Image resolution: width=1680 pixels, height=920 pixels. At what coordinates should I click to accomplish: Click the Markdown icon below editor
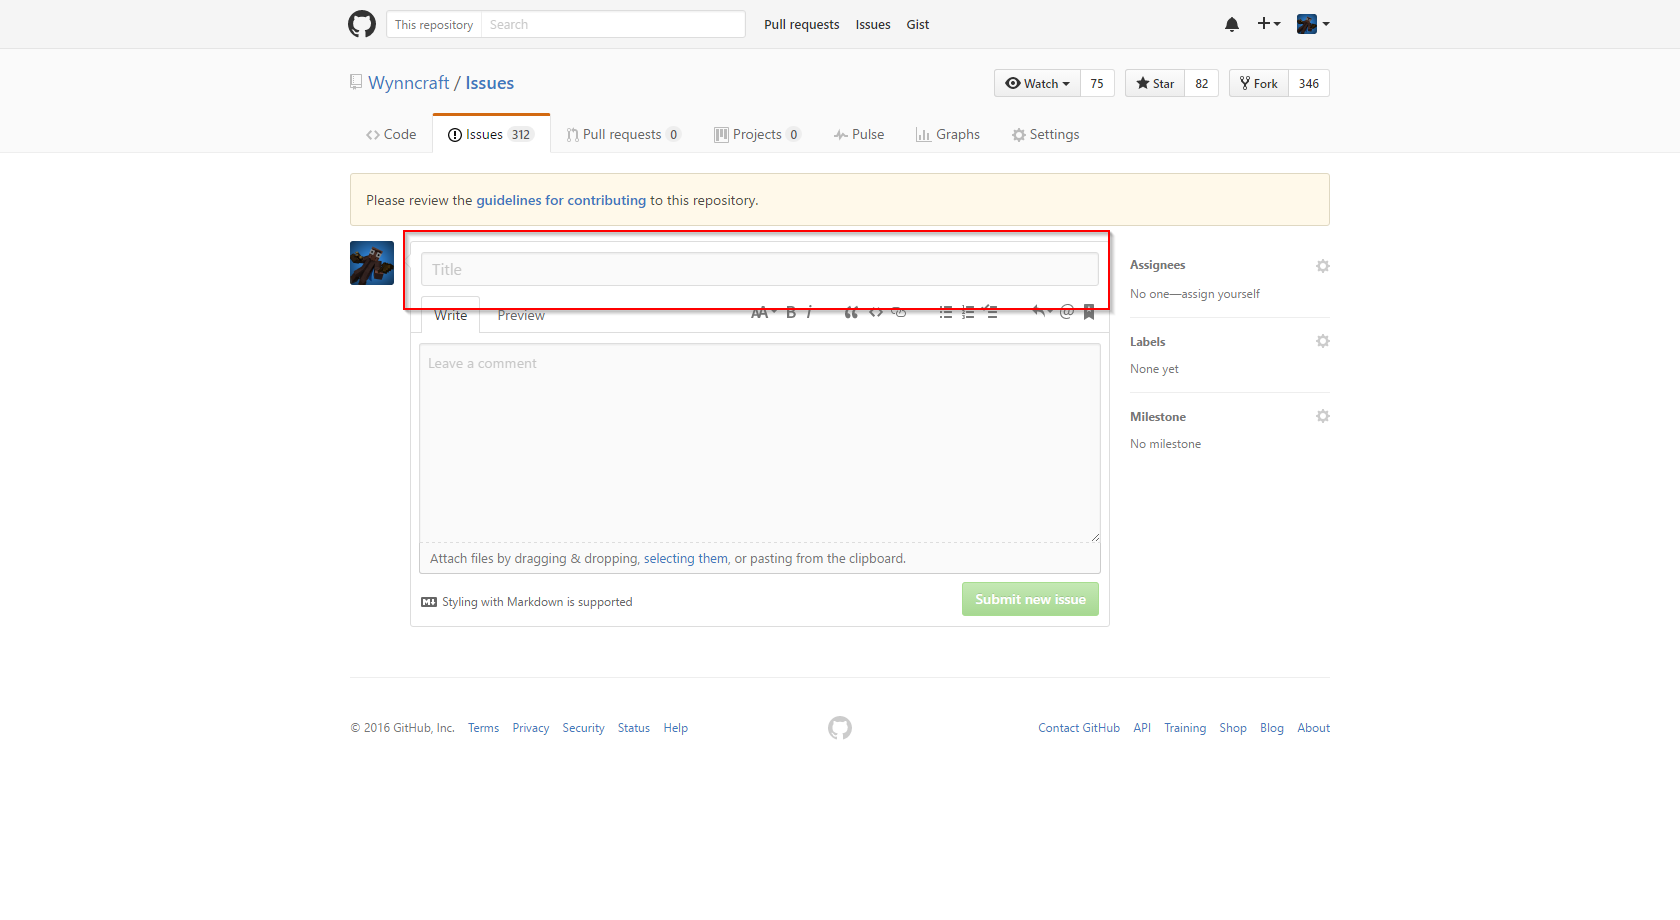(x=429, y=602)
